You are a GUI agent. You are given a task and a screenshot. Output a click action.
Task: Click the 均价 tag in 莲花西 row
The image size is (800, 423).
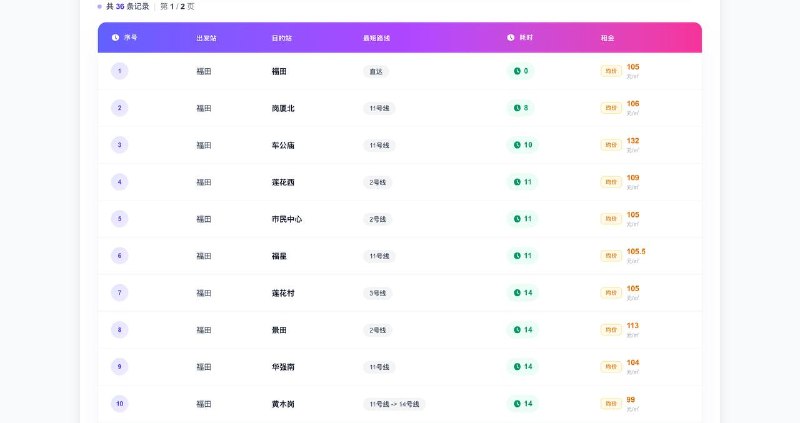(611, 182)
